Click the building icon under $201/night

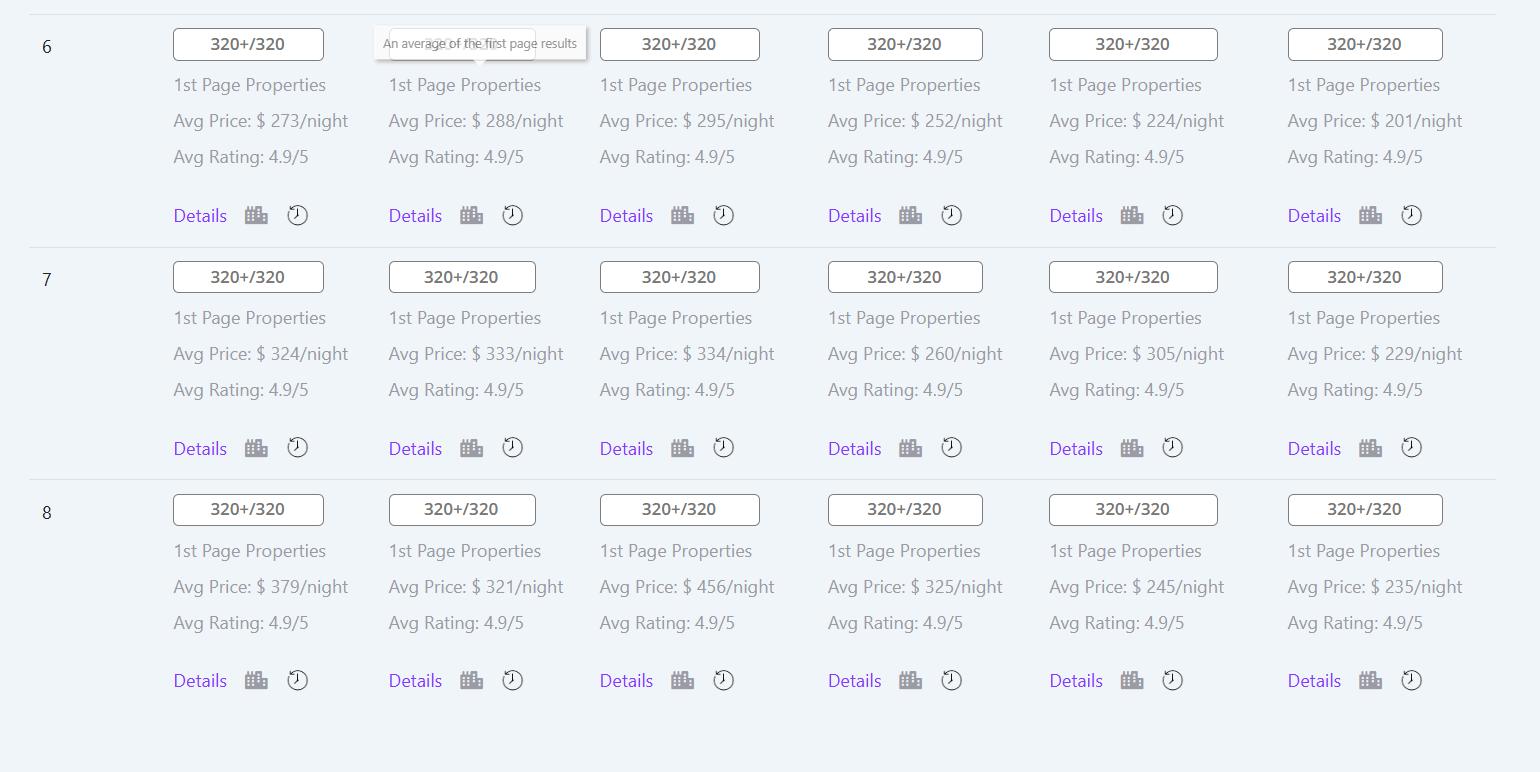tap(1370, 216)
